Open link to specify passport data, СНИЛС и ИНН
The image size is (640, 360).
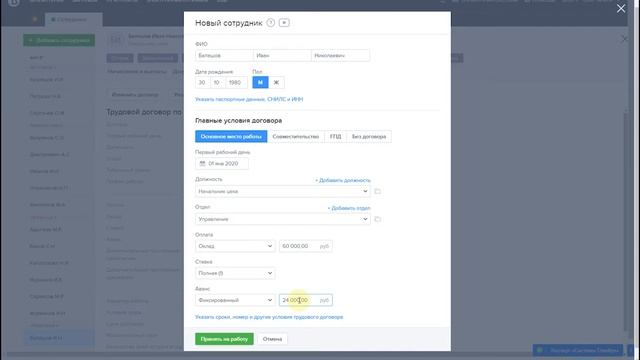(249, 99)
